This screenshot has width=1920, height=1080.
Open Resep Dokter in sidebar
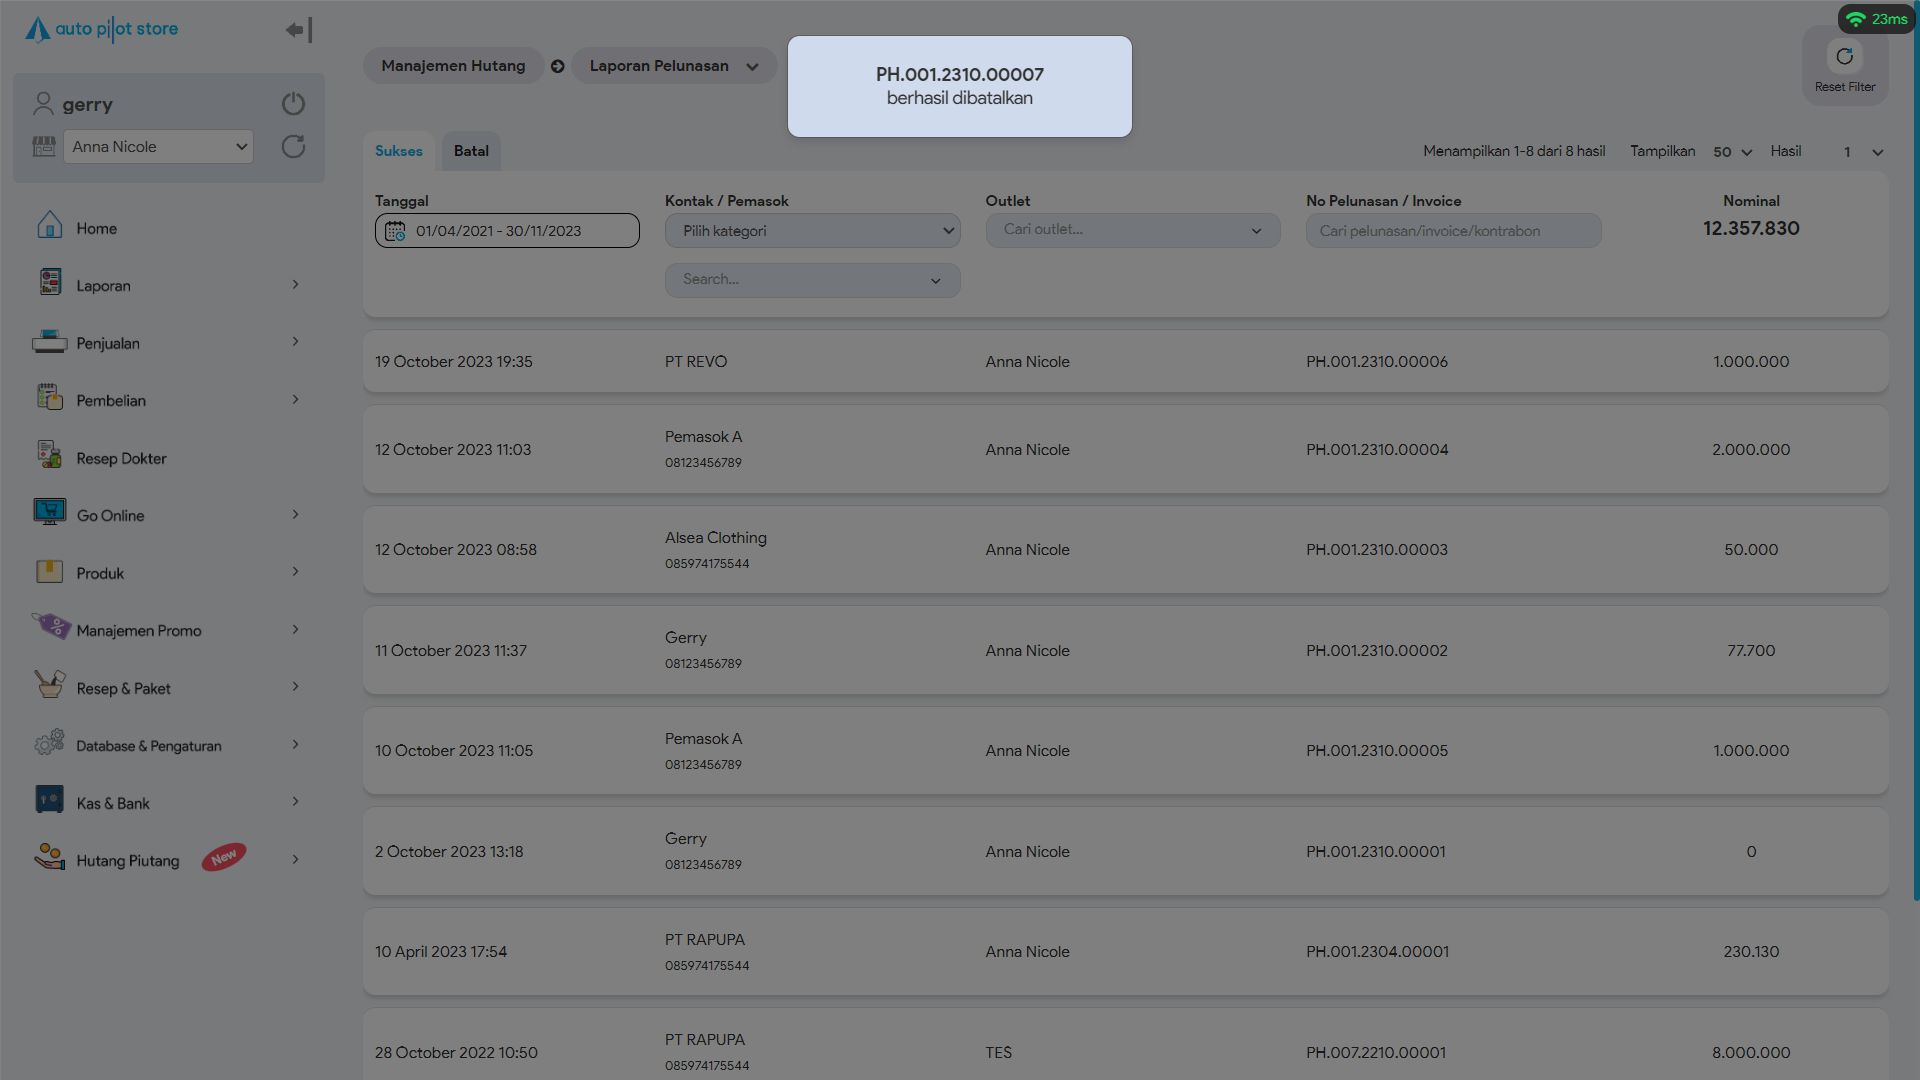coord(121,458)
